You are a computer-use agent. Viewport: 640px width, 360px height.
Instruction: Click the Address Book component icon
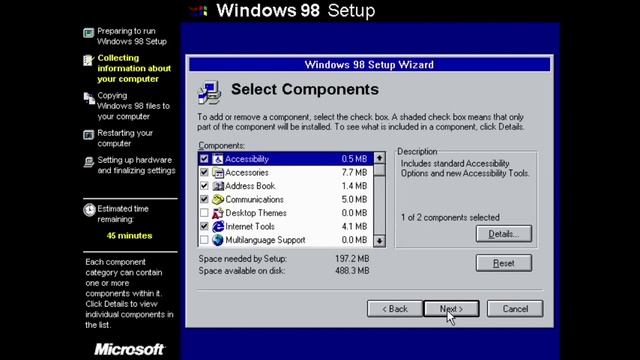pos(218,186)
